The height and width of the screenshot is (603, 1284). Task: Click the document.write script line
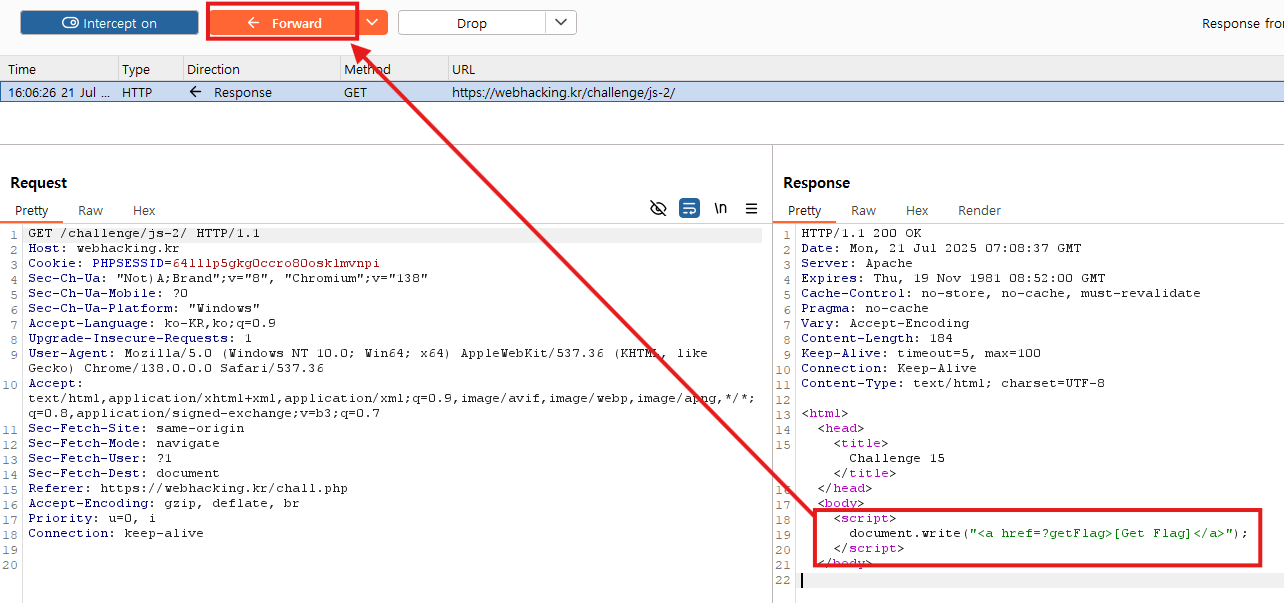pyautogui.click(x=1049, y=533)
